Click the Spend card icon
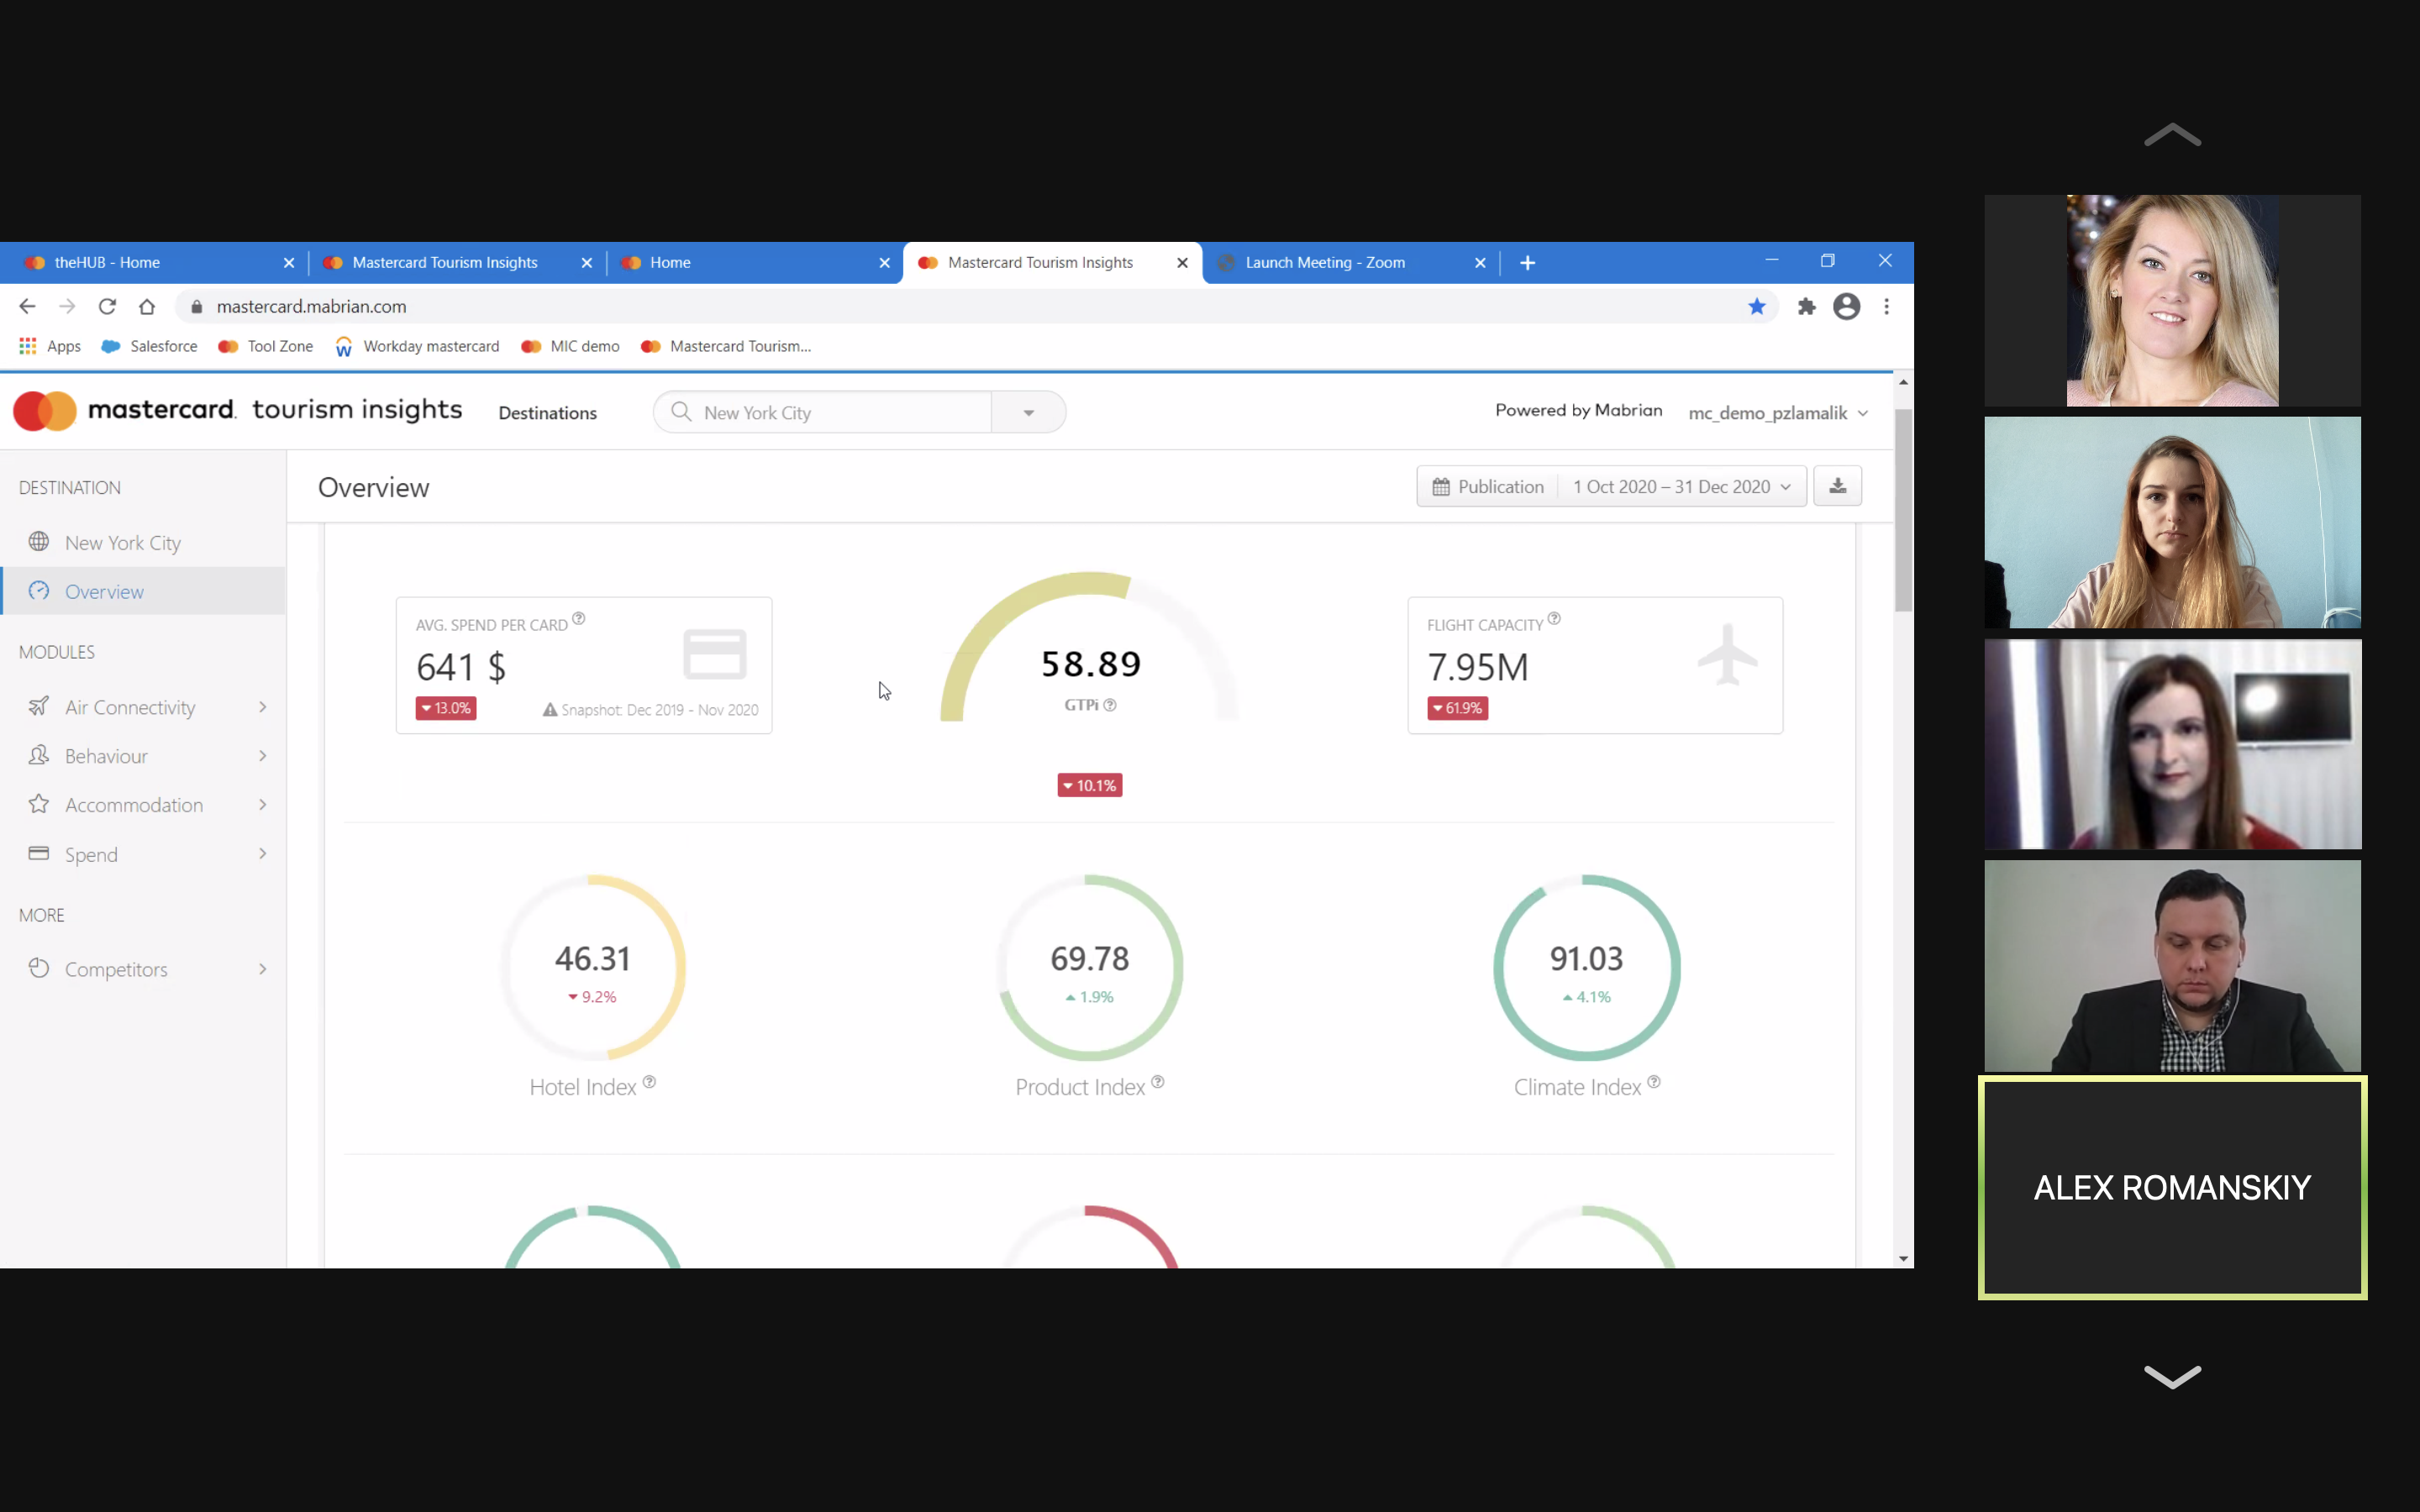This screenshot has width=2420, height=1512. (x=39, y=853)
